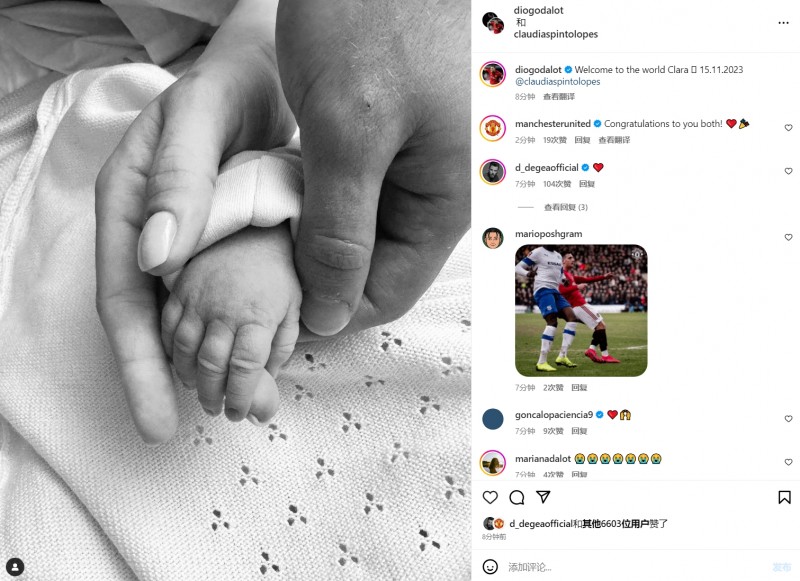Like the manchesterunited comment
The height and width of the screenshot is (581, 800).
click(788, 128)
